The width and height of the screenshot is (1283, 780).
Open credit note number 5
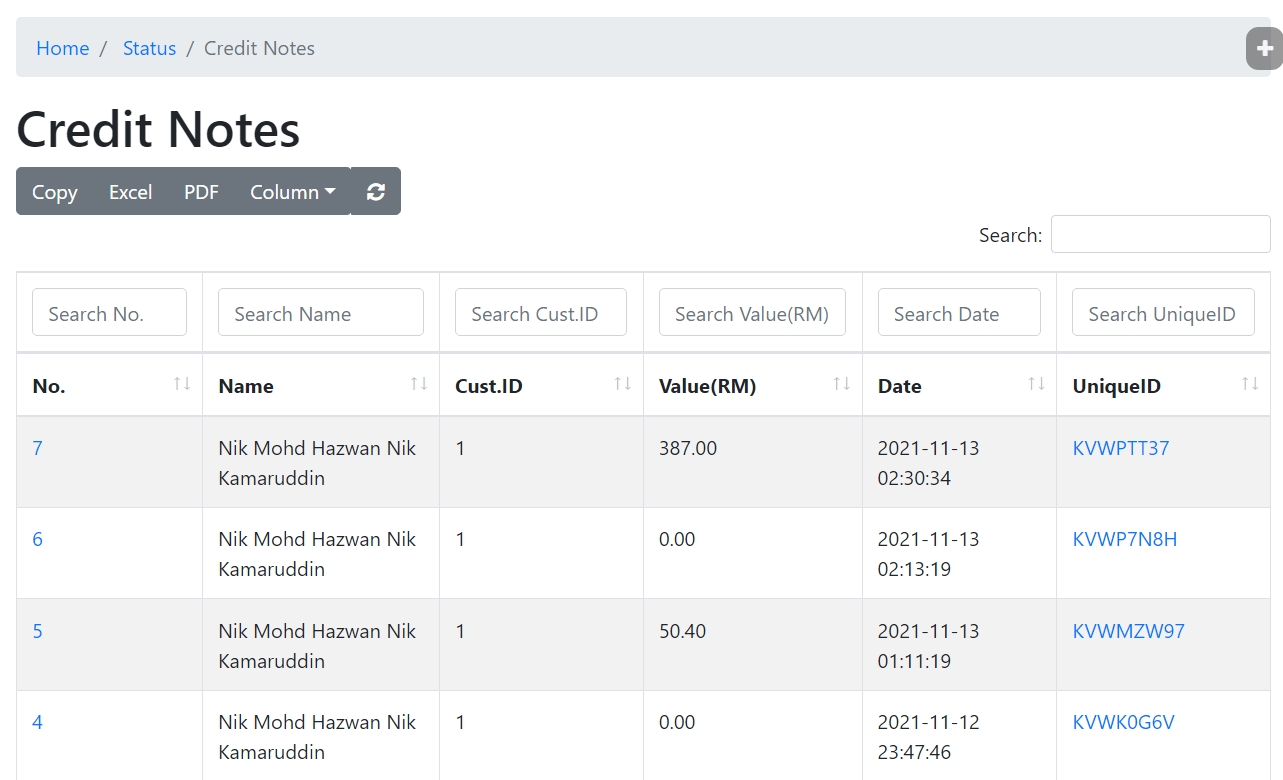click(38, 631)
